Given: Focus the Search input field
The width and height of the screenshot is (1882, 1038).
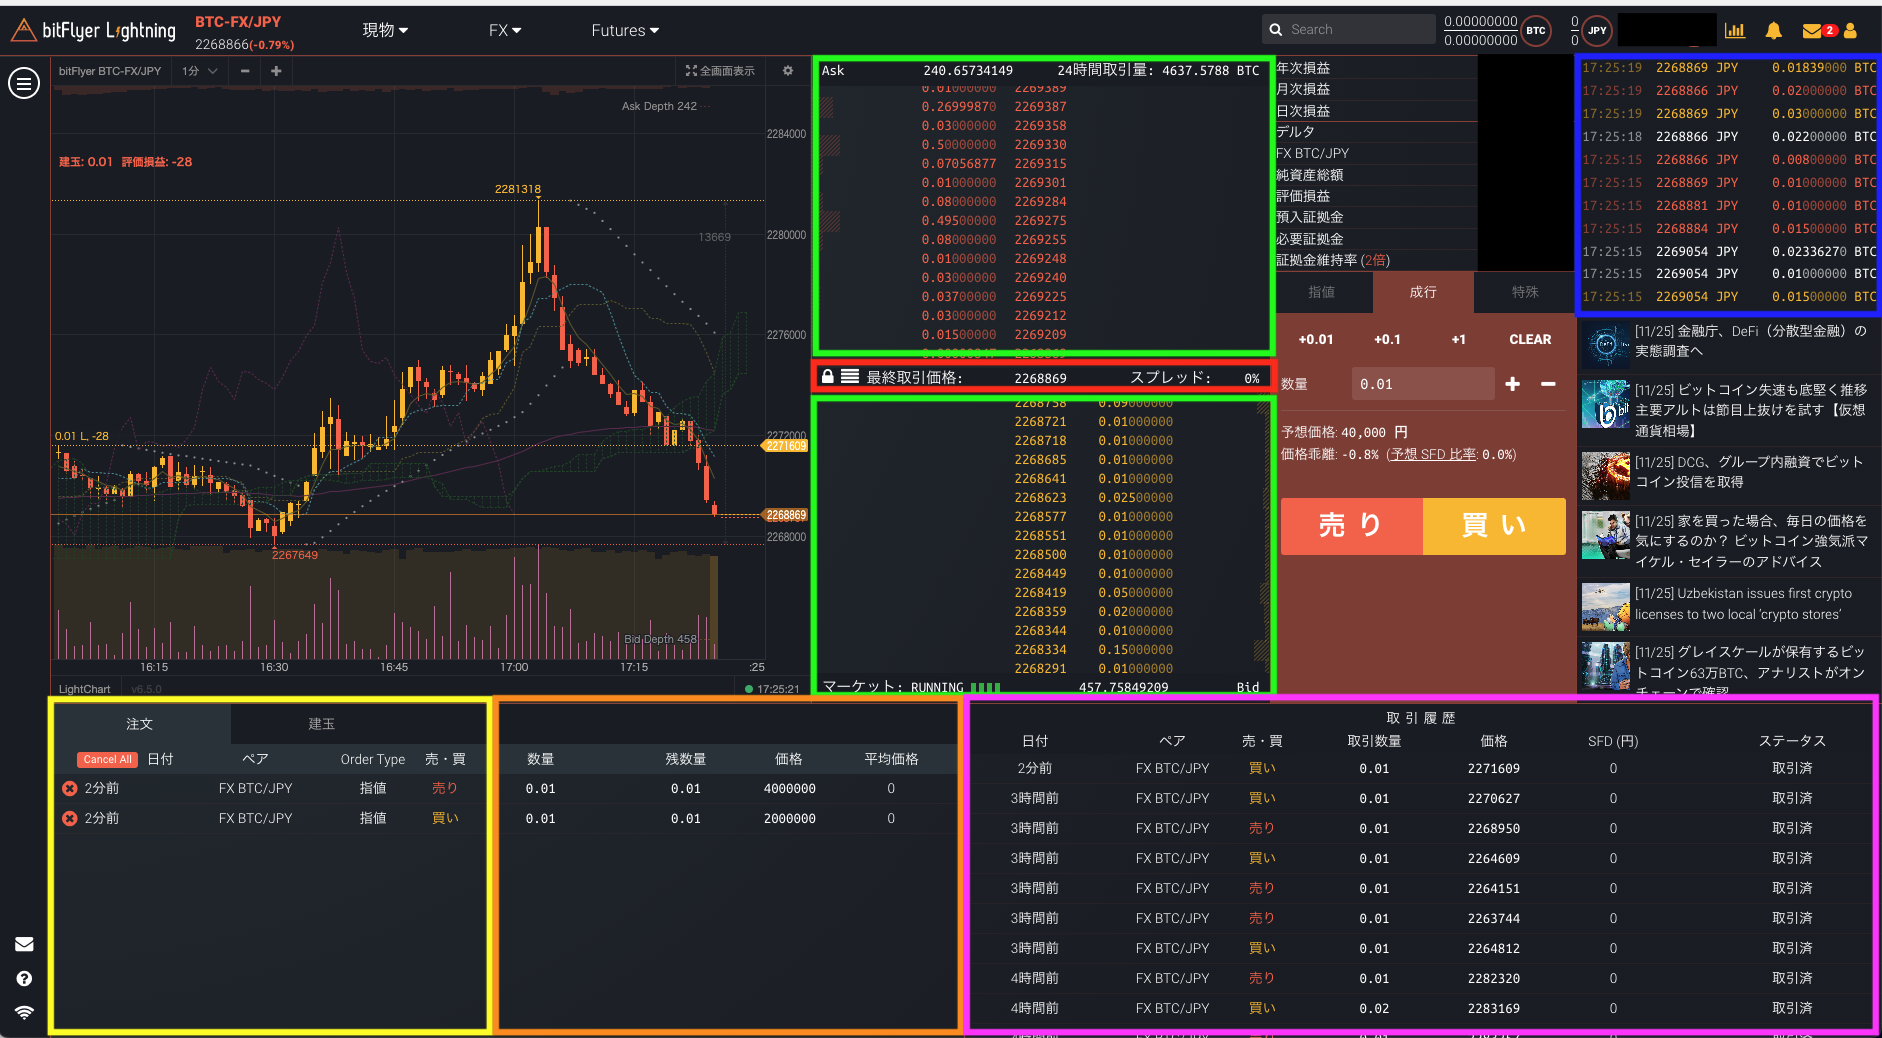Looking at the screenshot, I should [1349, 30].
